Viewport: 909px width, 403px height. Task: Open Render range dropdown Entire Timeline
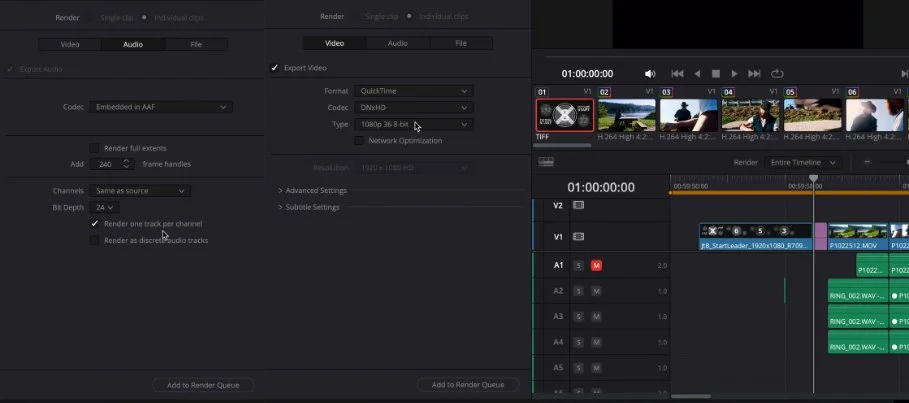tap(803, 162)
